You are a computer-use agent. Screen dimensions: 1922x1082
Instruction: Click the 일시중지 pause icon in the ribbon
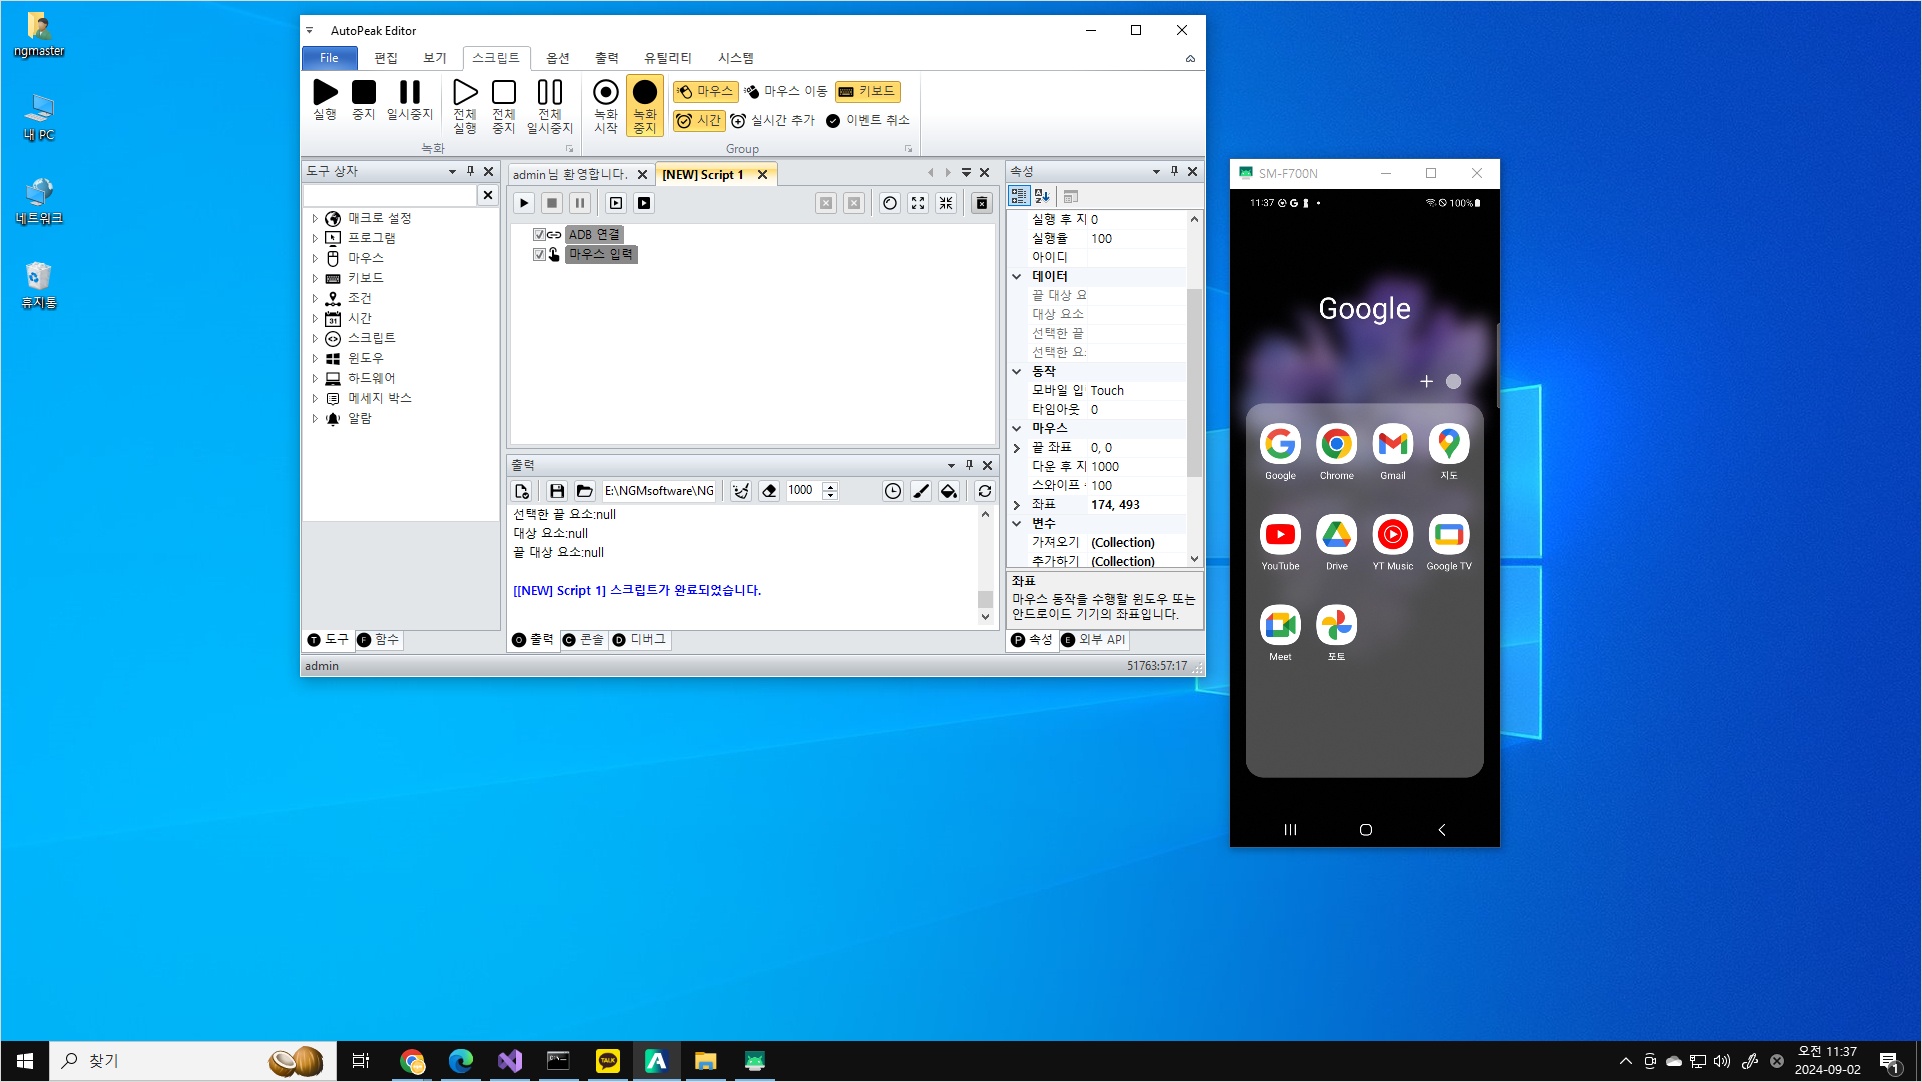[x=410, y=93]
